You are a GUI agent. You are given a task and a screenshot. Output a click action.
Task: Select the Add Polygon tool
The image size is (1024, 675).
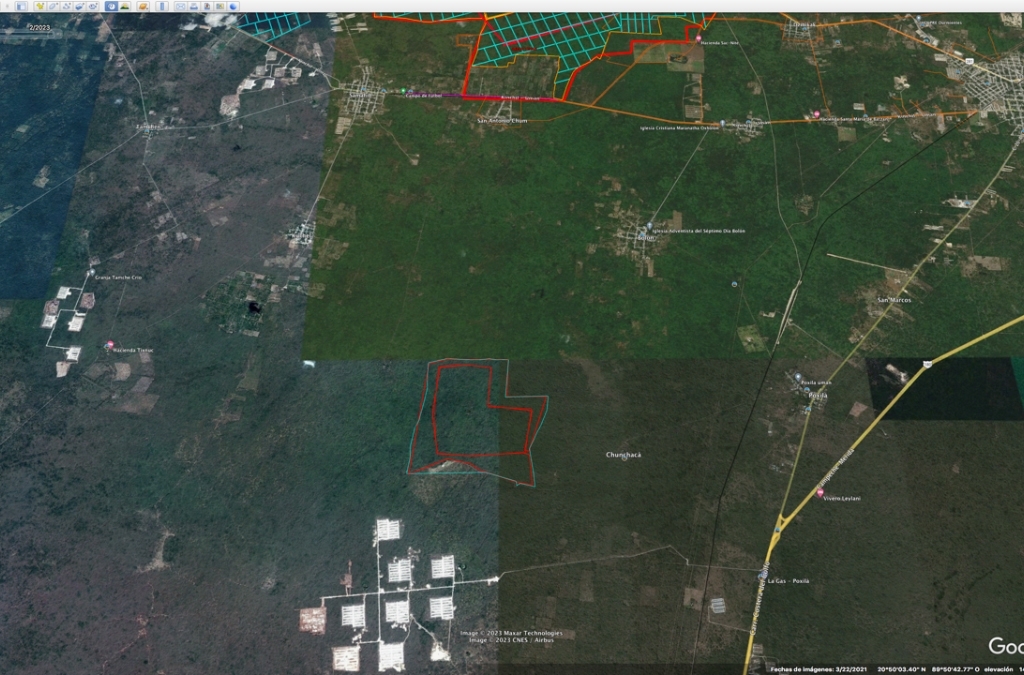[53, 6]
